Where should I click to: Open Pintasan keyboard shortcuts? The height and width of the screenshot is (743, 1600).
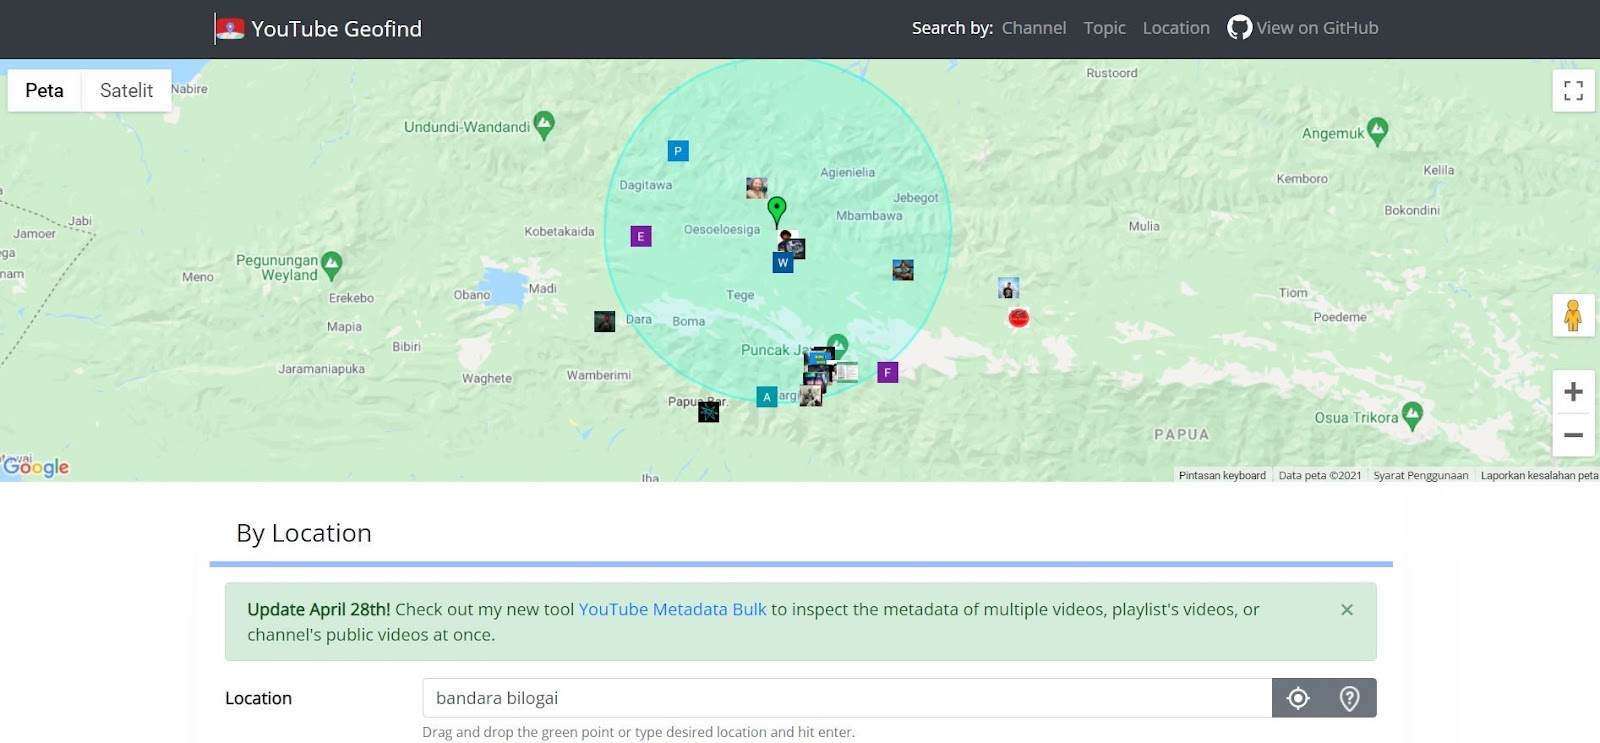[x=1222, y=476]
